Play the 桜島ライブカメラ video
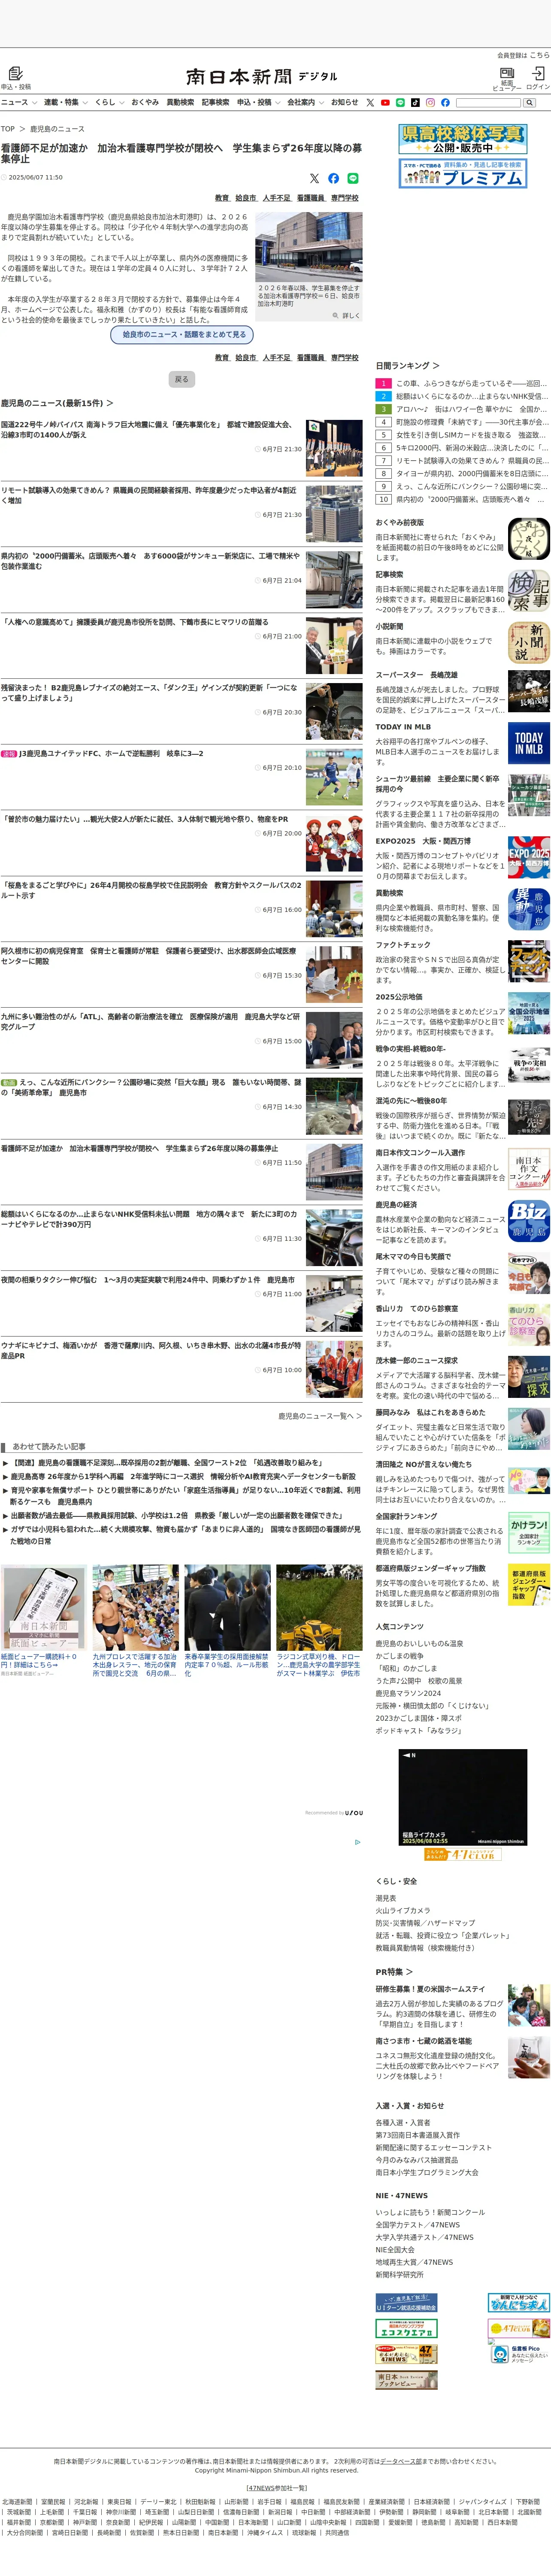The height and width of the screenshot is (2576, 551). tap(463, 1797)
